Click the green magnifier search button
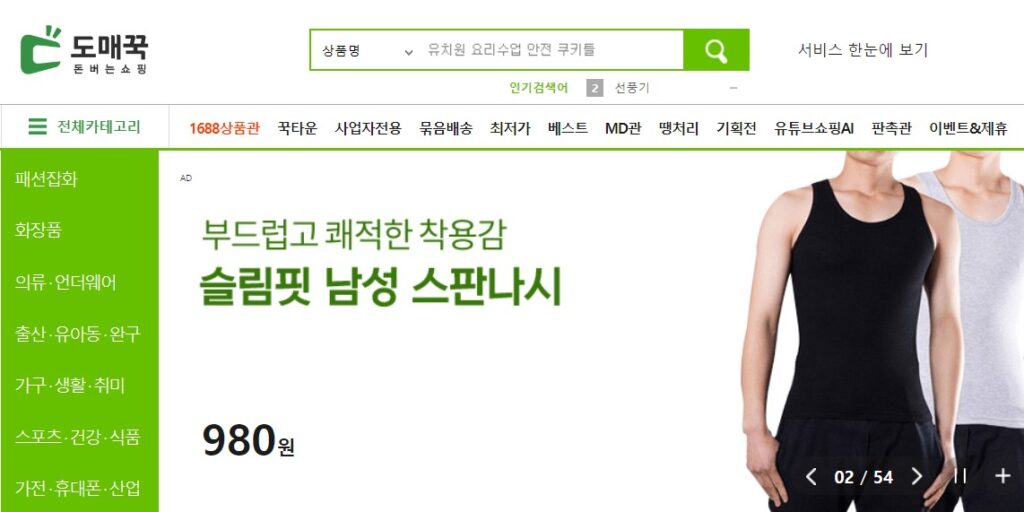Screen dimensions: 1024x512 [x=716, y=50]
